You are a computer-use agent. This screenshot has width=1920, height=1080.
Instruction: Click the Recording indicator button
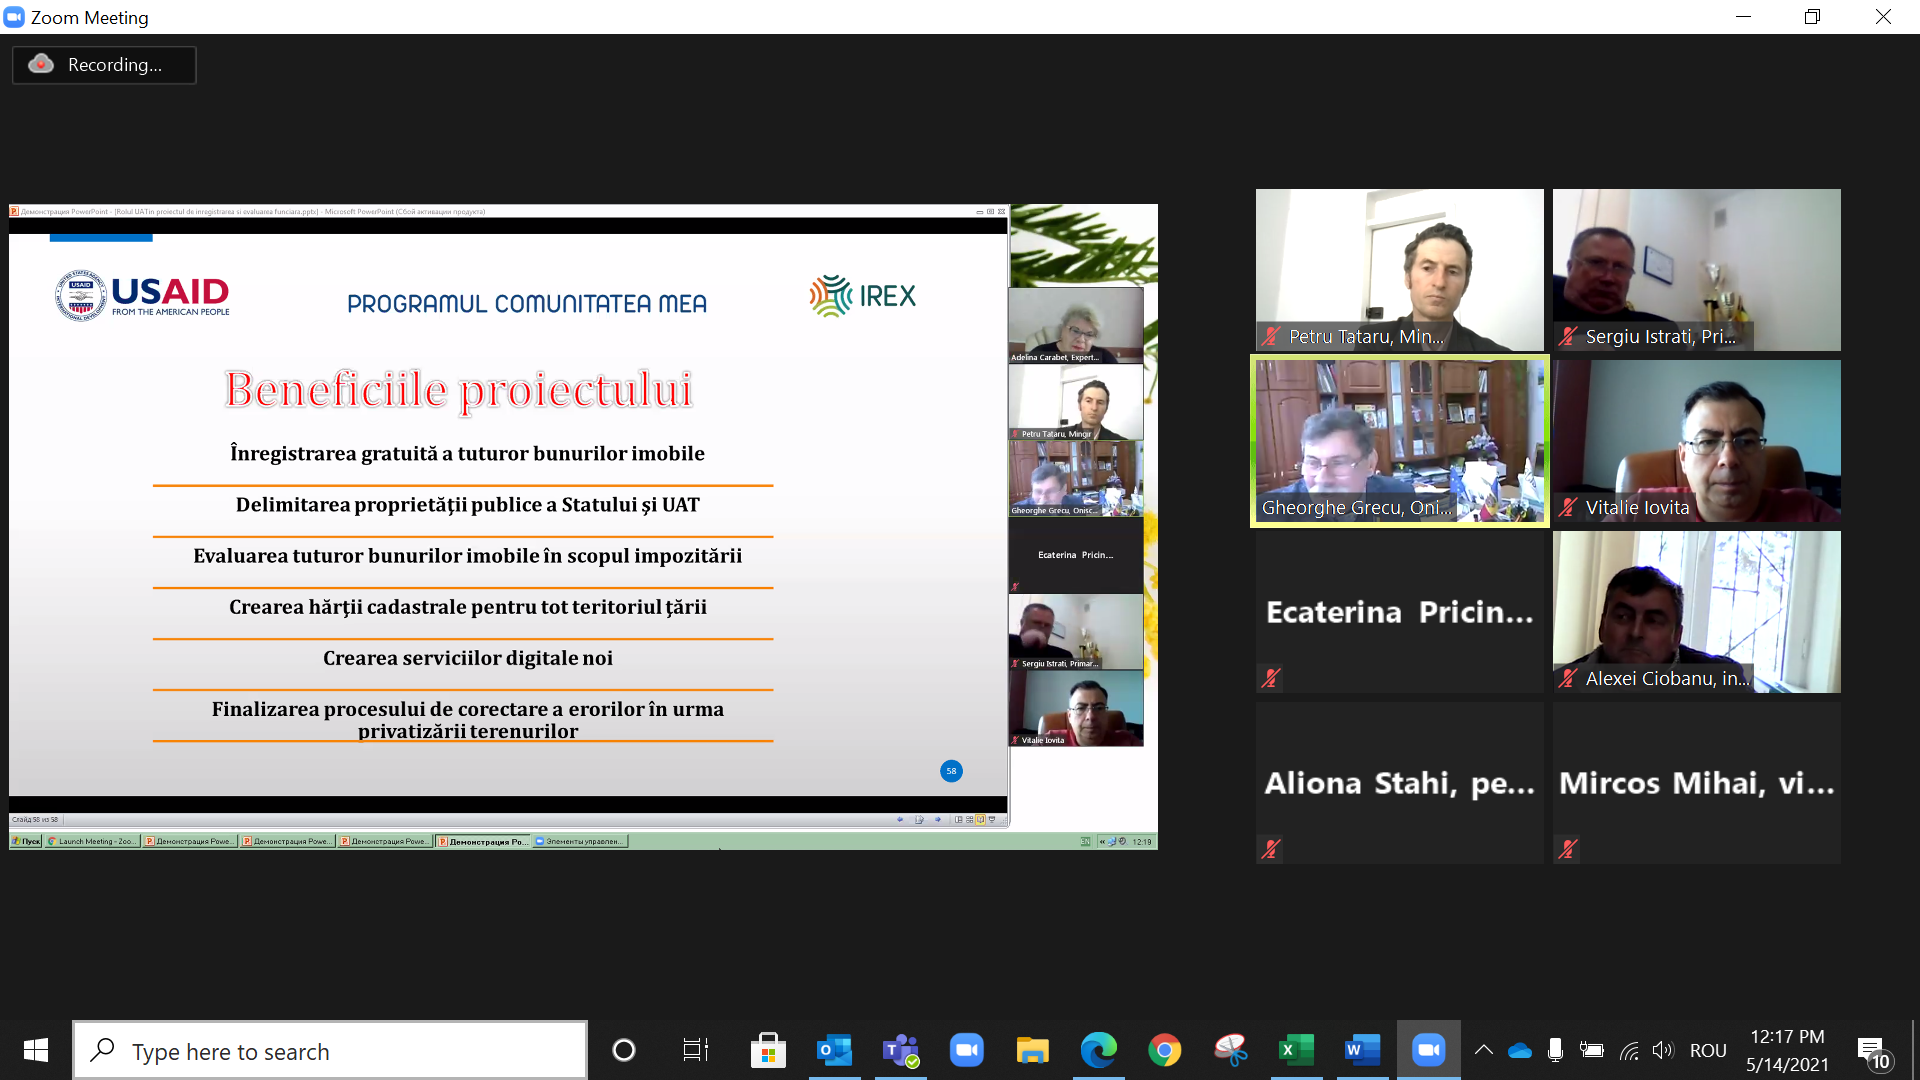[104, 65]
